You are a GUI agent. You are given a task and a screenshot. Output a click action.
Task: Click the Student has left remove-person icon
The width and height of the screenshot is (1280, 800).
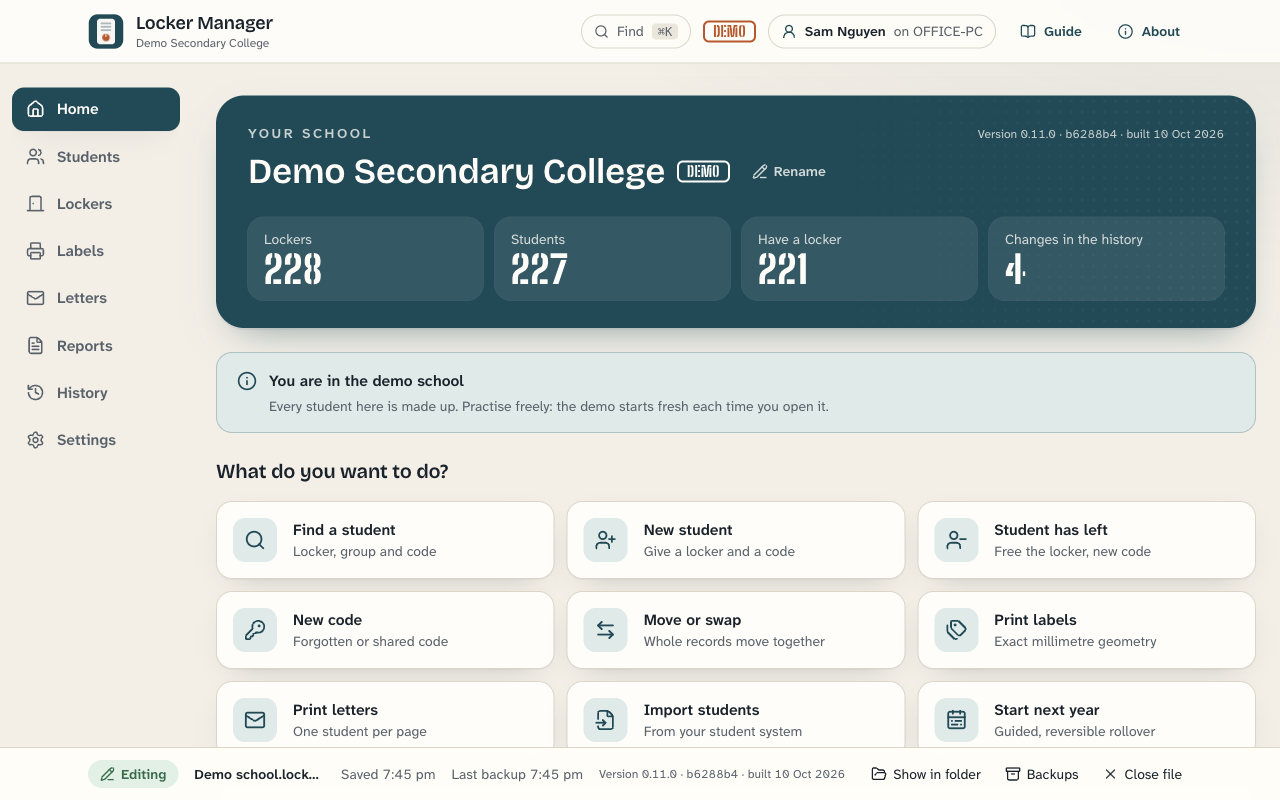(957, 540)
